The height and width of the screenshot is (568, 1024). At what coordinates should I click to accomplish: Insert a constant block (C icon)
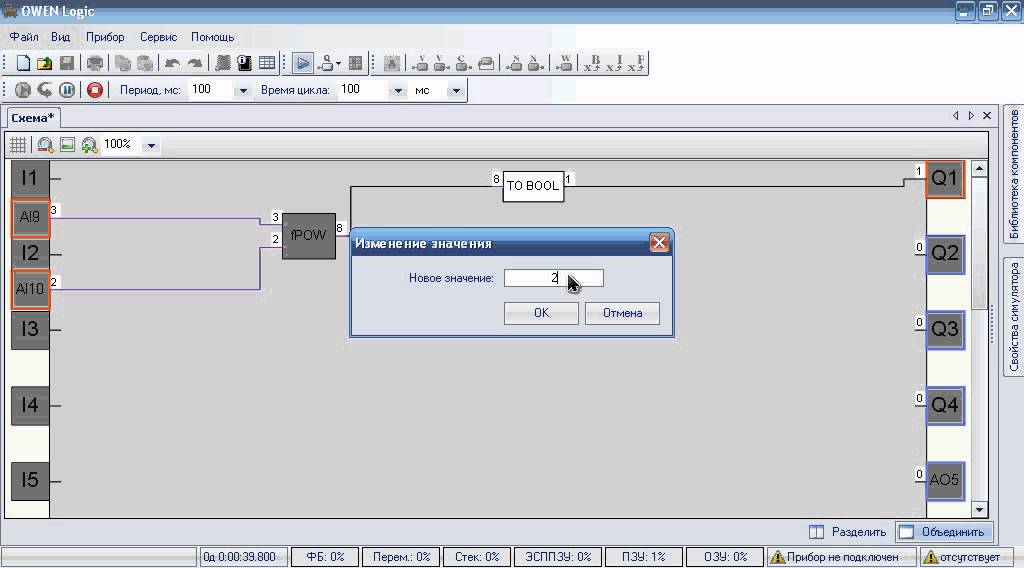click(x=462, y=63)
